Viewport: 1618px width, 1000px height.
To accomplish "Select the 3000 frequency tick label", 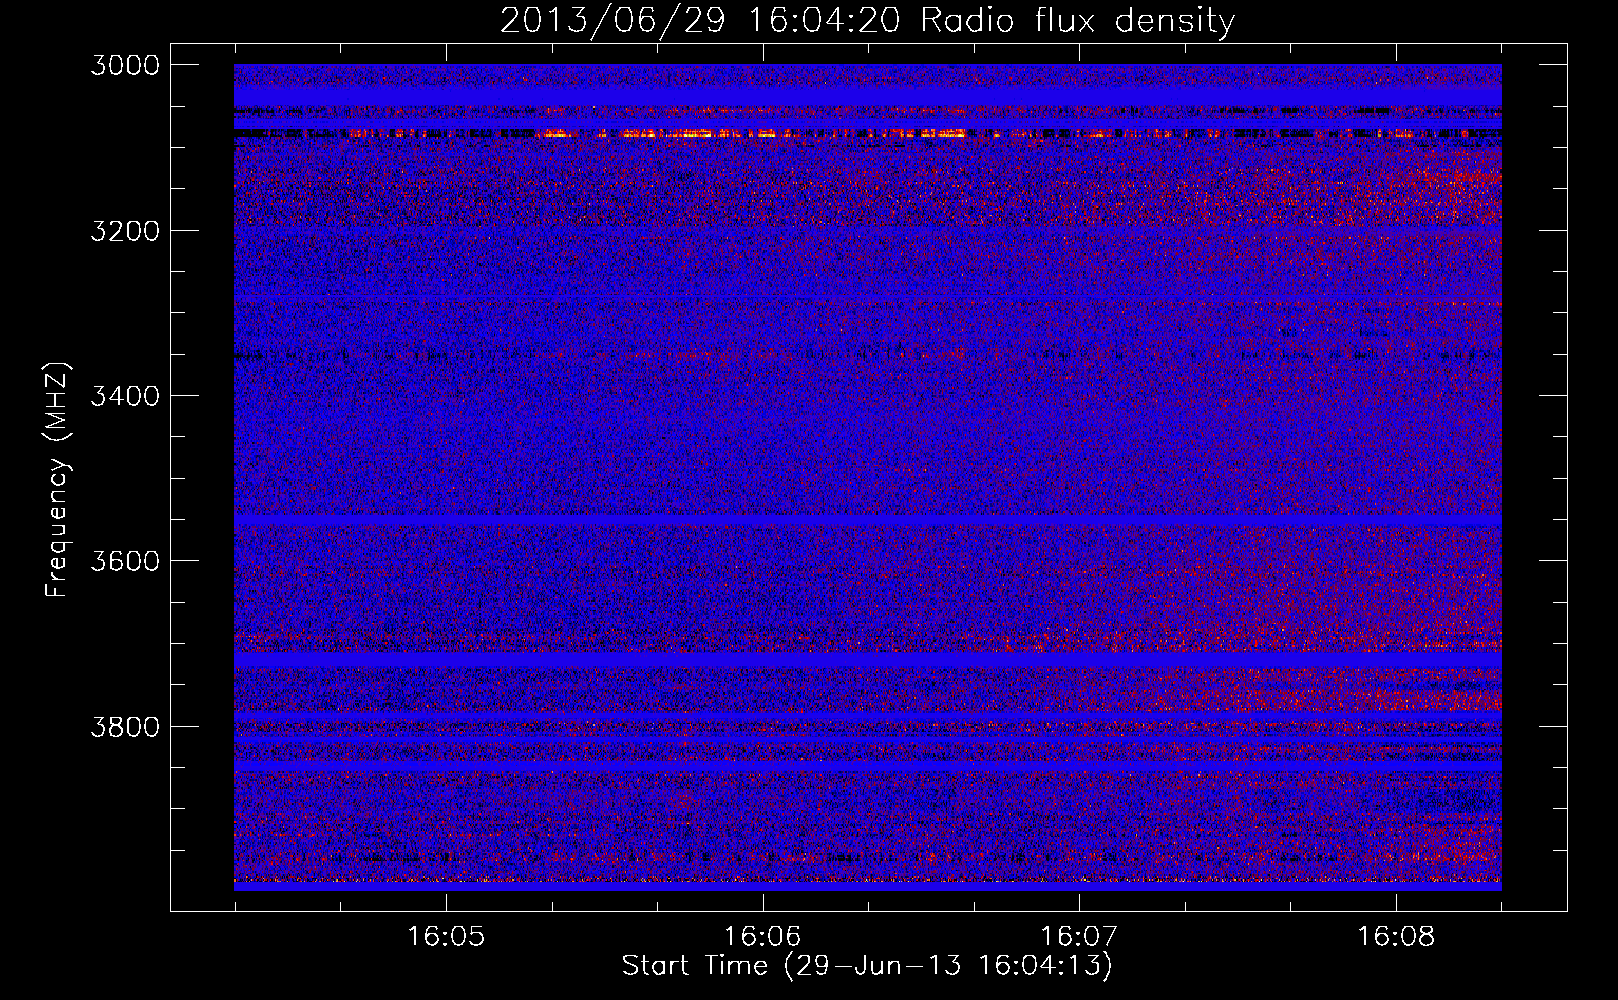I will pyautogui.click(x=125, y=65).
